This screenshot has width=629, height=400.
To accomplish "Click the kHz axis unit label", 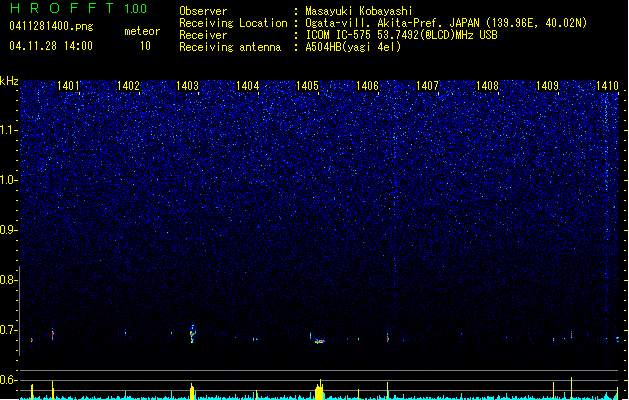I will click(9, 81).
